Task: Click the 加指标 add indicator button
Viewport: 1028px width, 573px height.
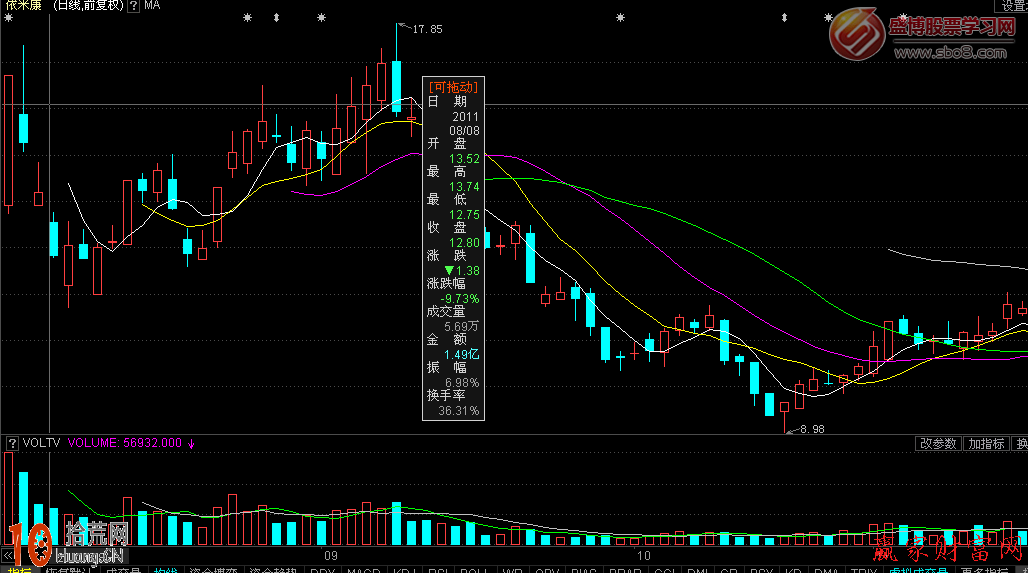Action: point(986,443)
